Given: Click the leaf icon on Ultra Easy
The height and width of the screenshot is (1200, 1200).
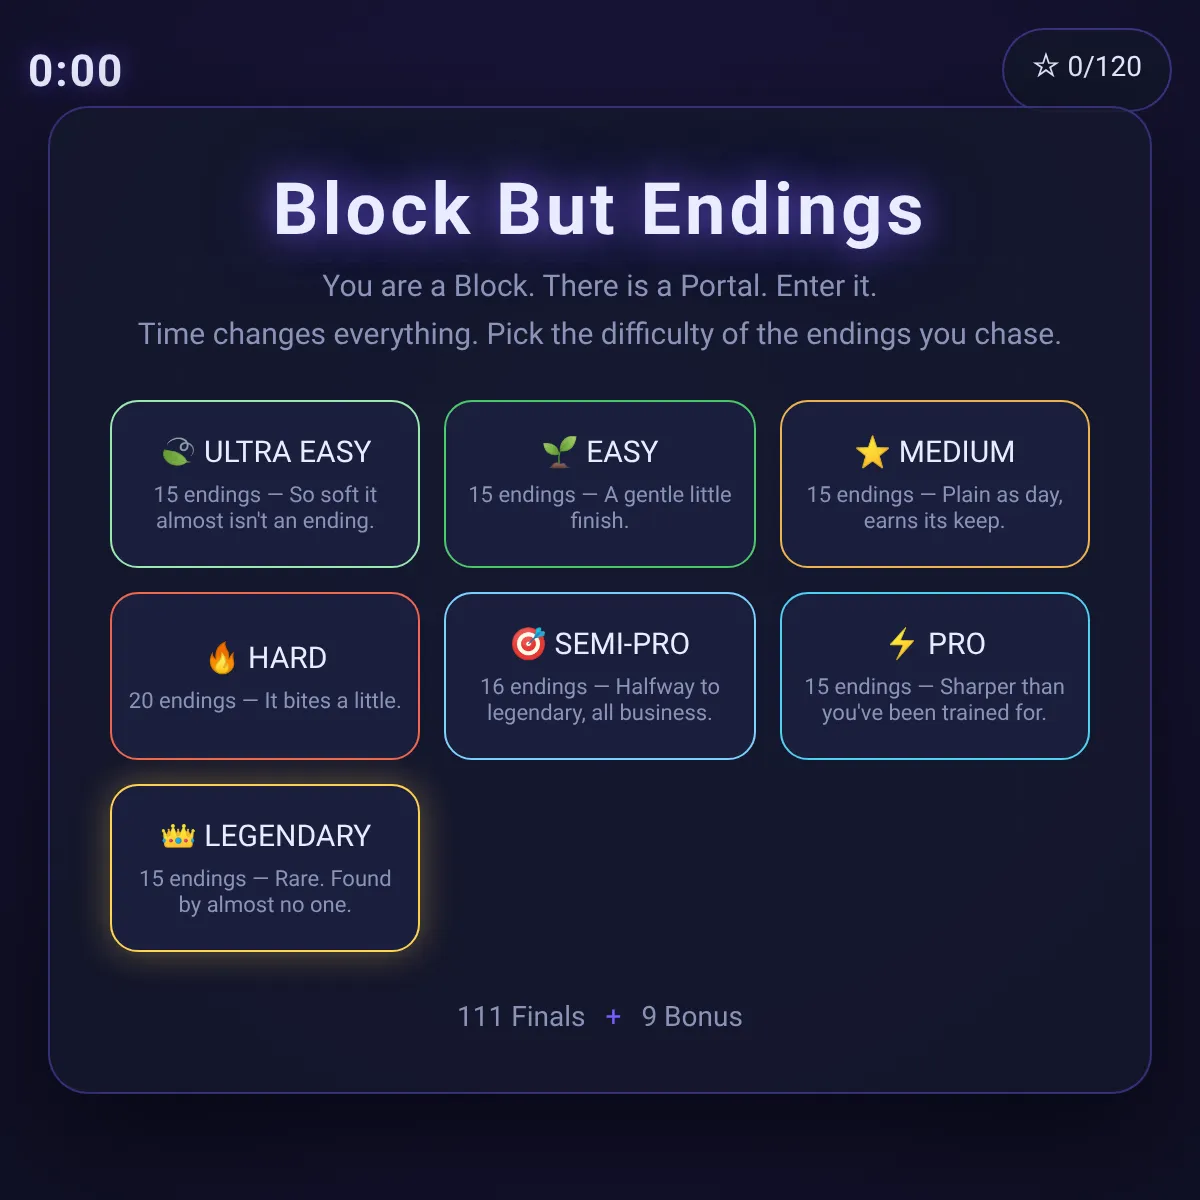Looking at the screenshot, I should click(178, 452).
